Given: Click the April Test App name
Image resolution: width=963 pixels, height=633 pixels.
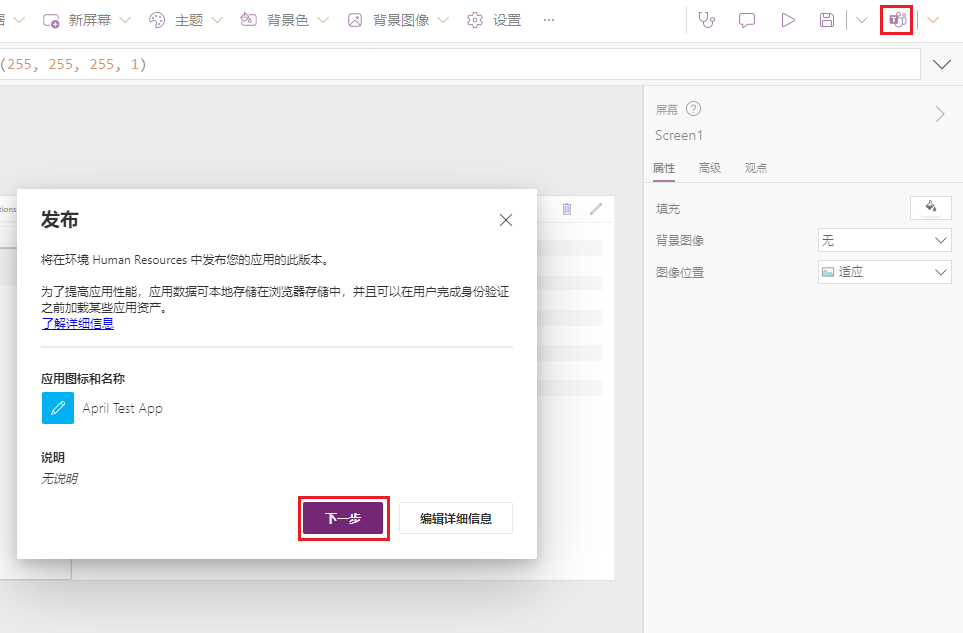Looking at the screenshot, I should [x=122, y=409].
